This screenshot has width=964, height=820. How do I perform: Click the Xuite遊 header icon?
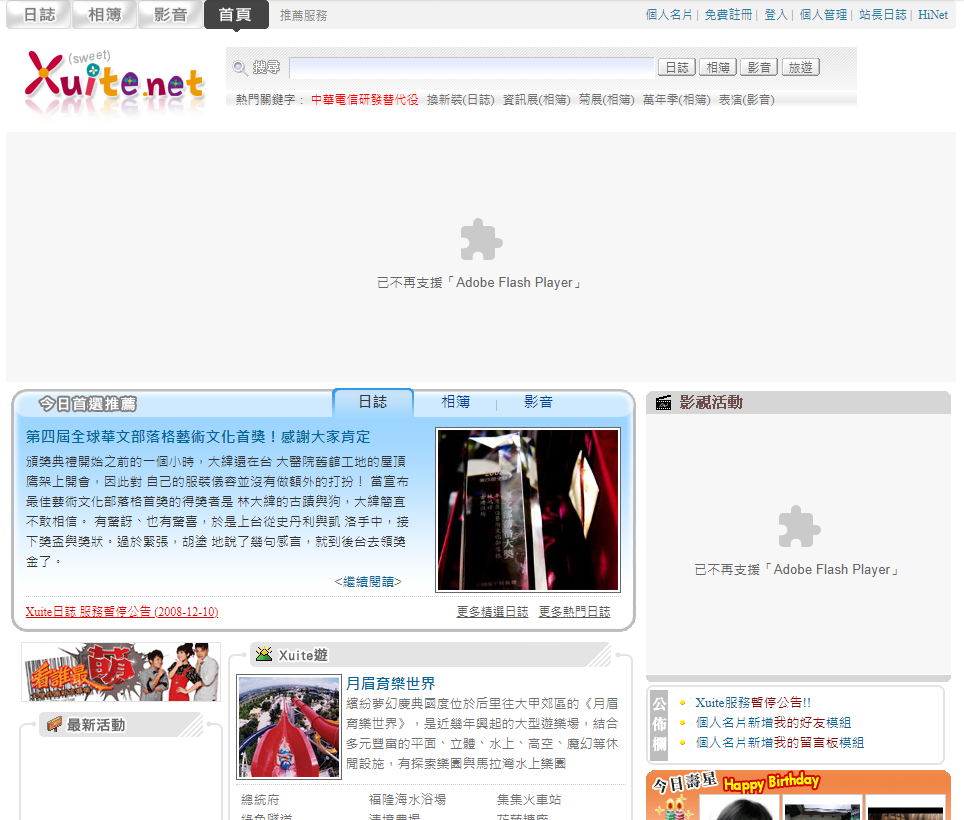264,655
